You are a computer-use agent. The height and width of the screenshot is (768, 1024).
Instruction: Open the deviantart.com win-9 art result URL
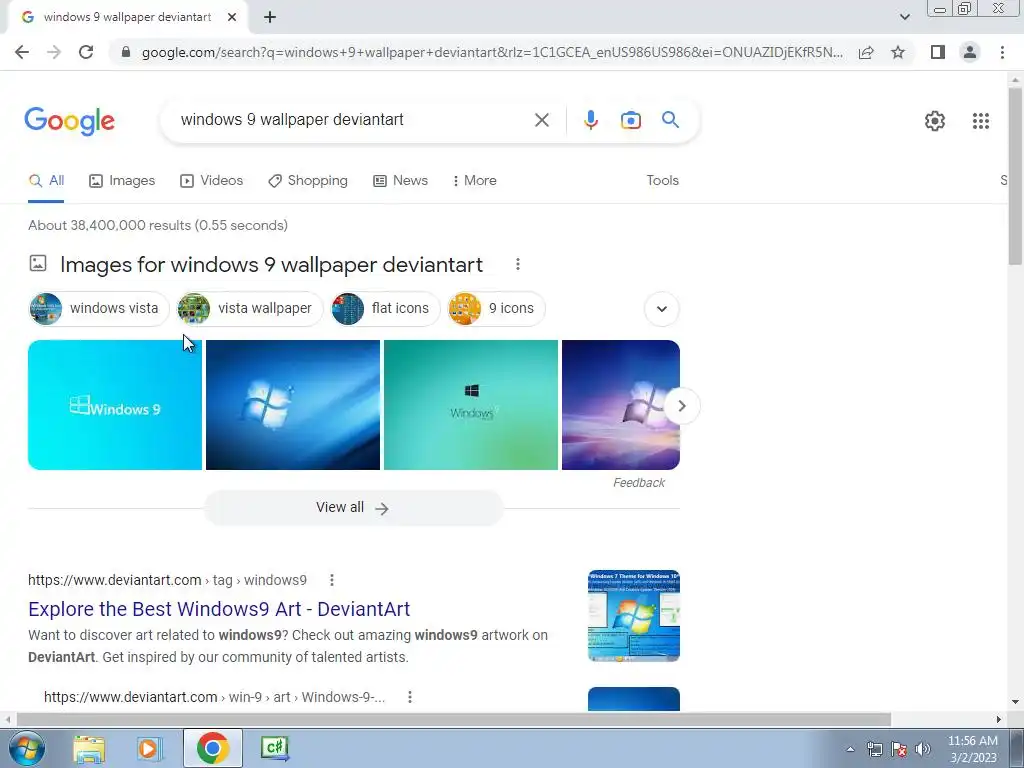coord(214,697)
